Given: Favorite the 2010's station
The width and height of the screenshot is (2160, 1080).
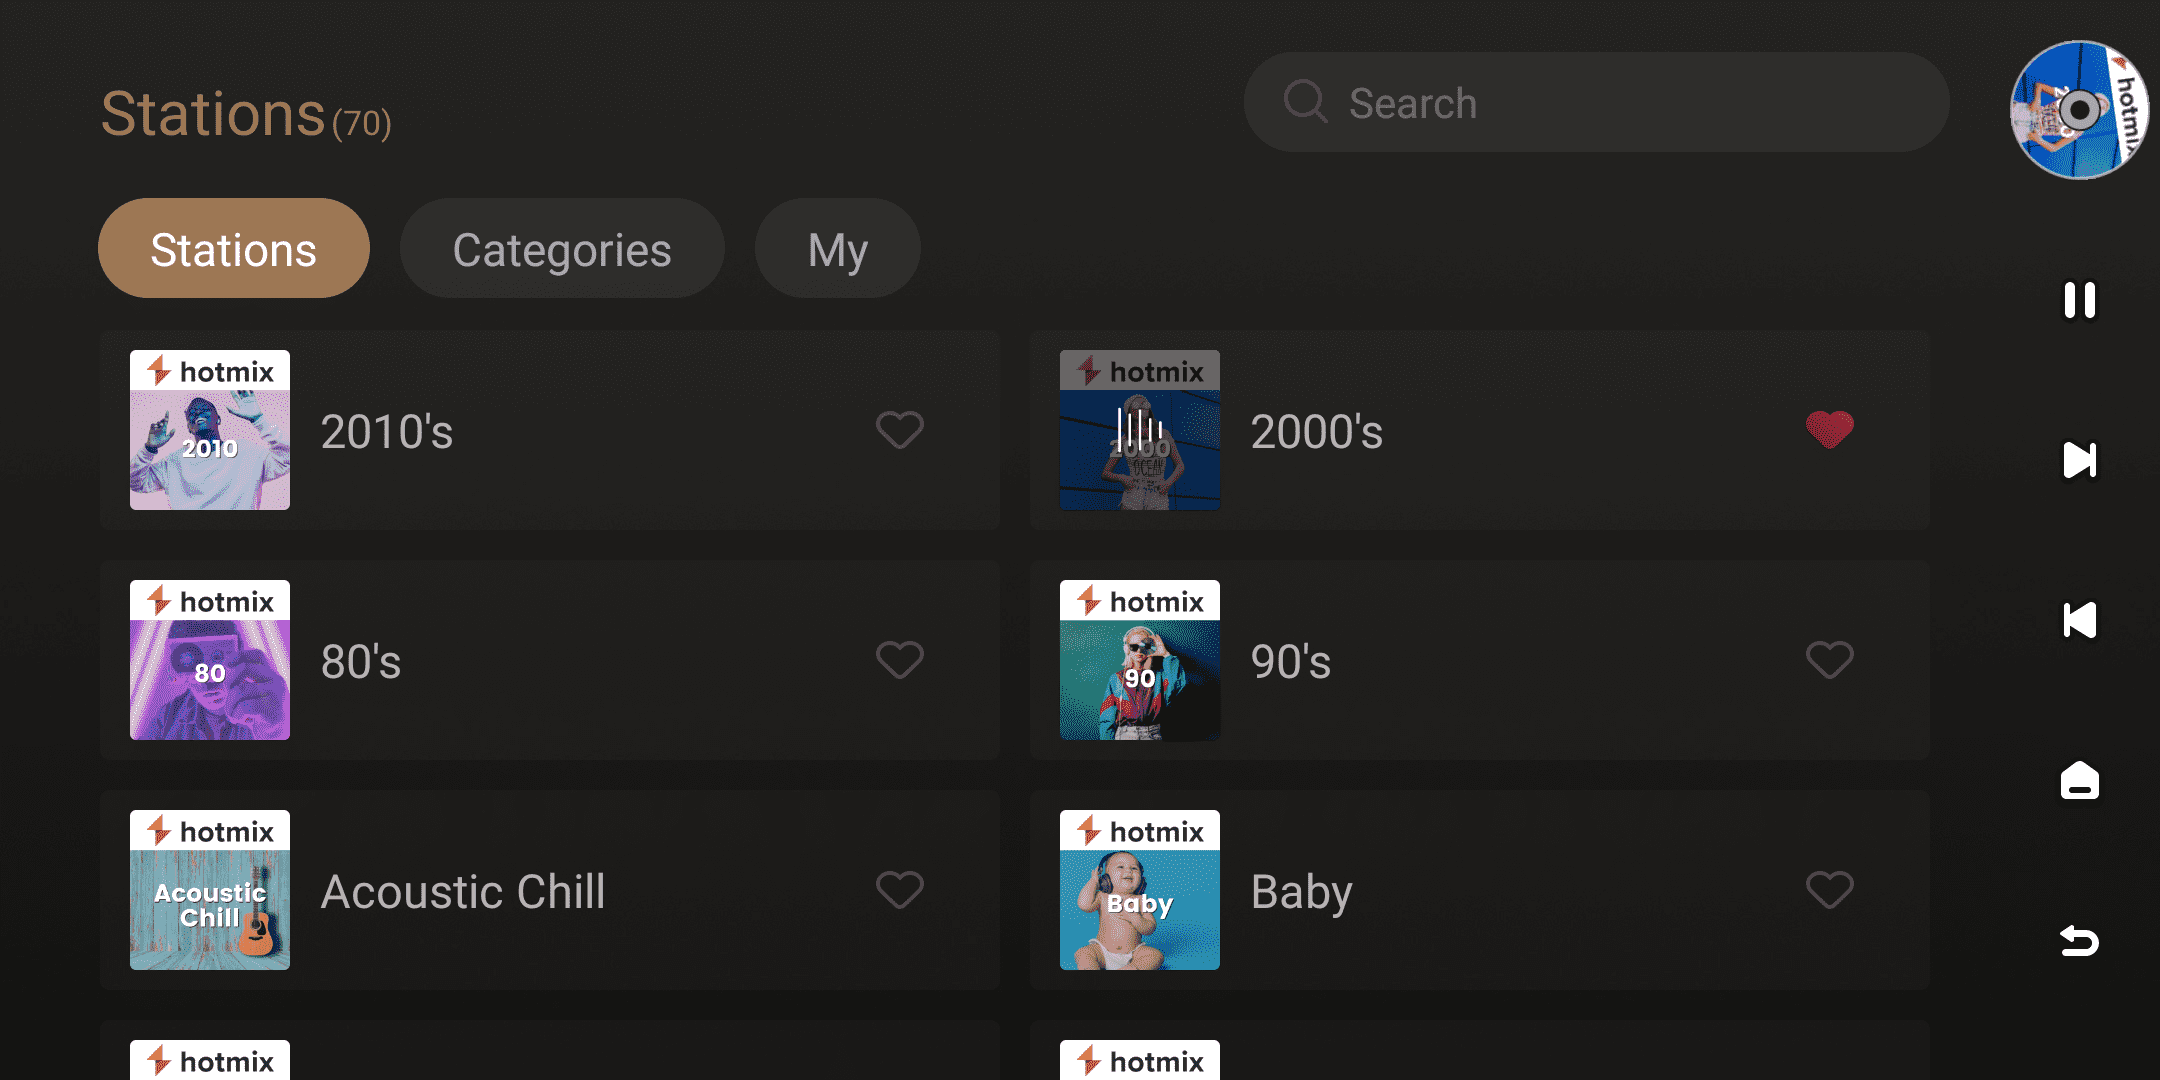Looking at the screenshot, I should click(x=899, y=430).
